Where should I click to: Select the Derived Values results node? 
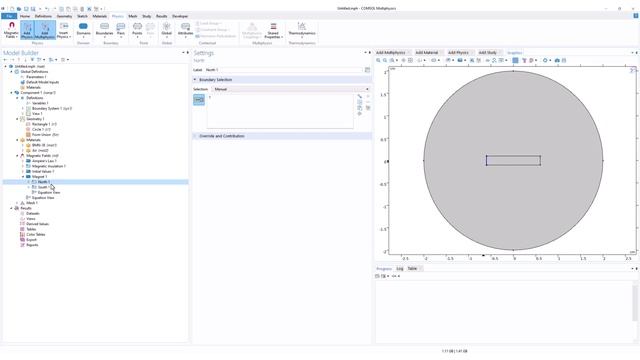[38, 224]
